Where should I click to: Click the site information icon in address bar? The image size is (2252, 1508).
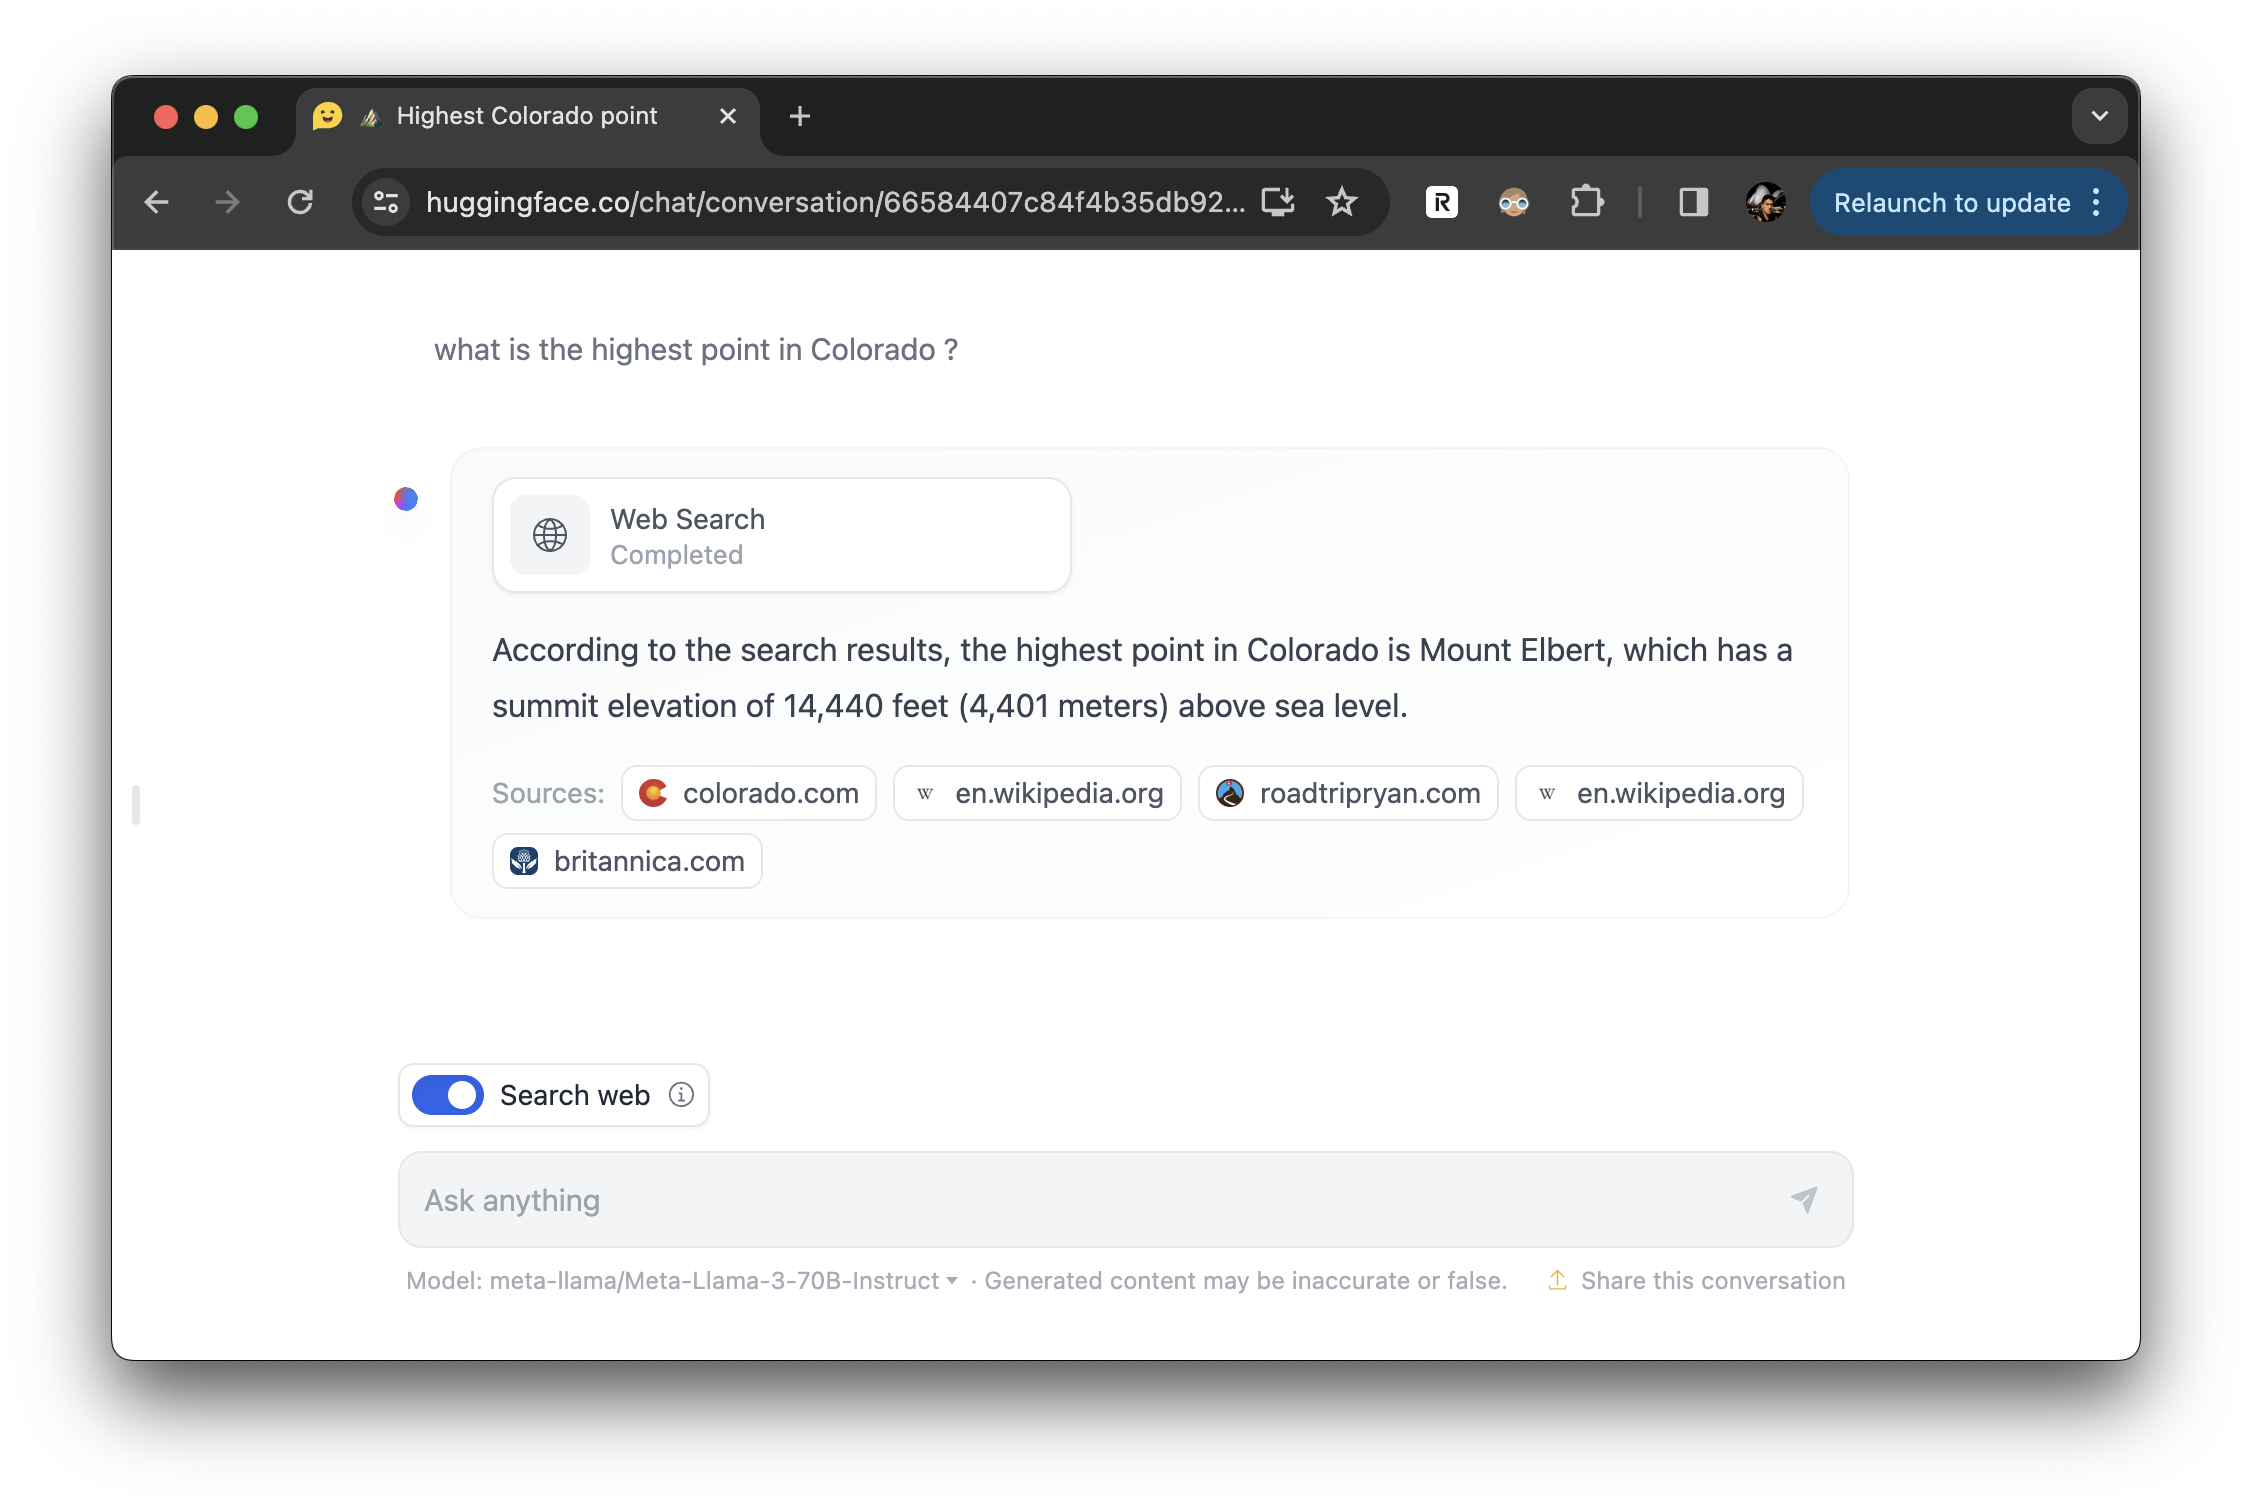point(387,203)
